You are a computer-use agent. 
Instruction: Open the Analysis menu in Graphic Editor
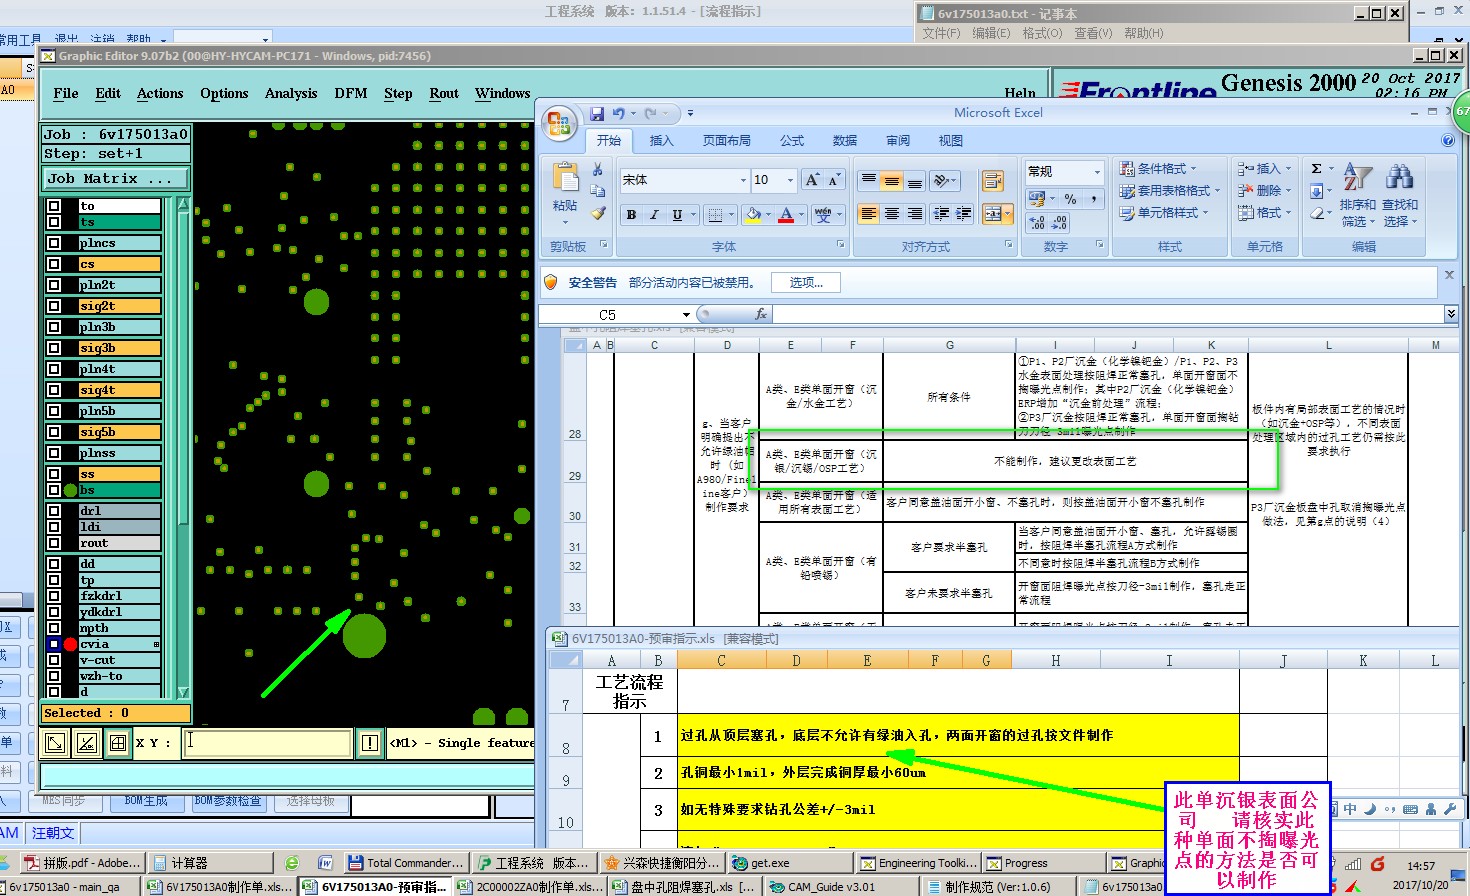pyautogui.click(x=291, y=93)
